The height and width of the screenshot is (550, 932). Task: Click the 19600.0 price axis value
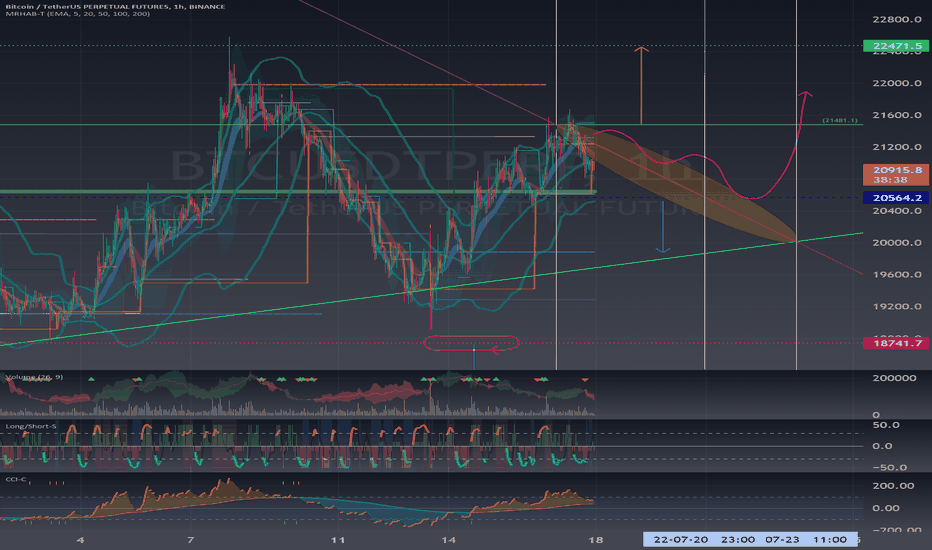pyautogui.click(x=897, y=275)
